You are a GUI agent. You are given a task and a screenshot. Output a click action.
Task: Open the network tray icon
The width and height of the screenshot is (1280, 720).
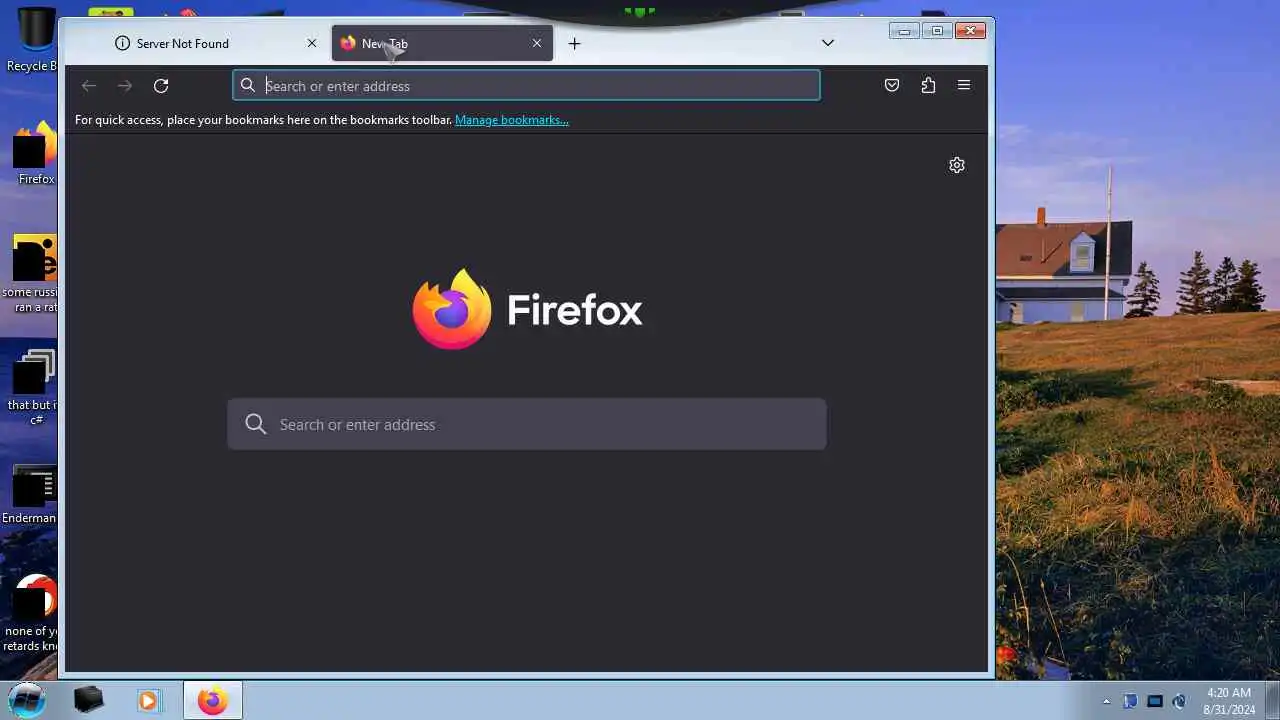tap(1155, 701)
